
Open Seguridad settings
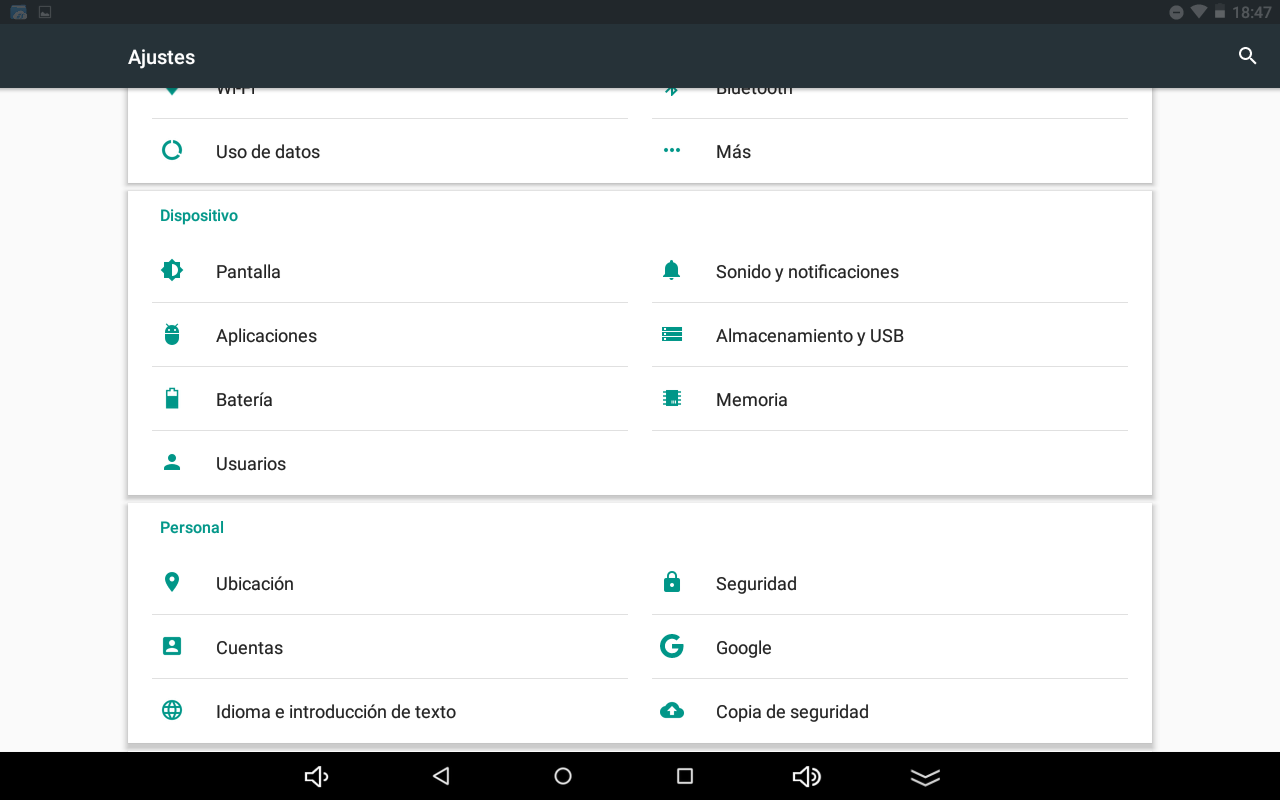point(890,583)
